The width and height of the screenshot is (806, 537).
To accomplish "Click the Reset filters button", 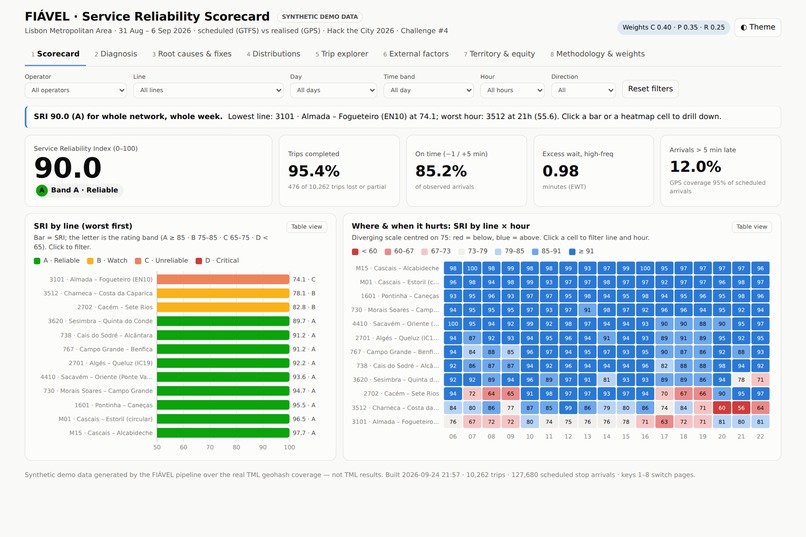I will tap(650, 89).
